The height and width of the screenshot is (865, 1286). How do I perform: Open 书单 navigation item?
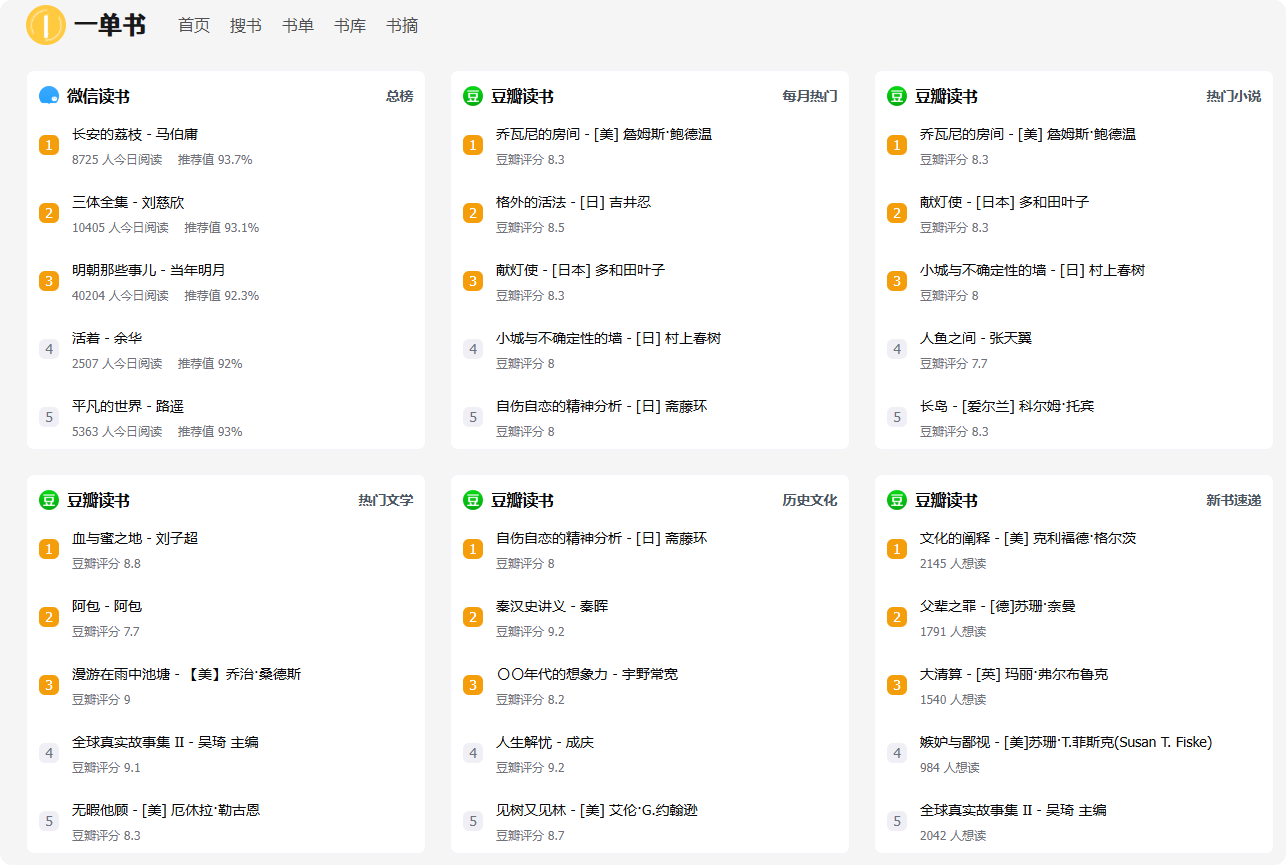(x=298, y=26)
